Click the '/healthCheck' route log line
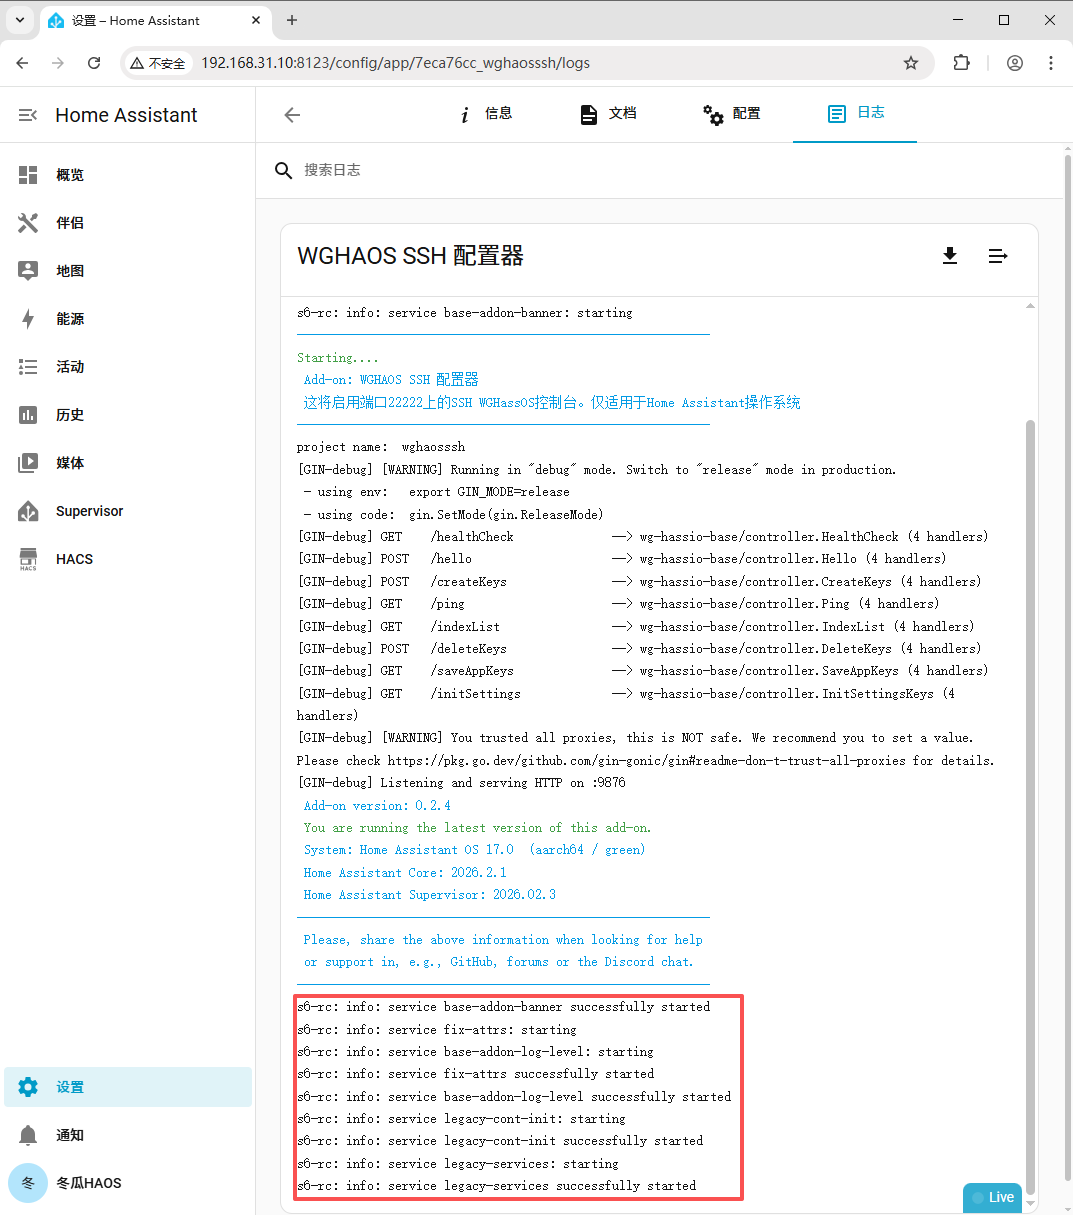The image size is (1073, 1215). coord(642,537)
